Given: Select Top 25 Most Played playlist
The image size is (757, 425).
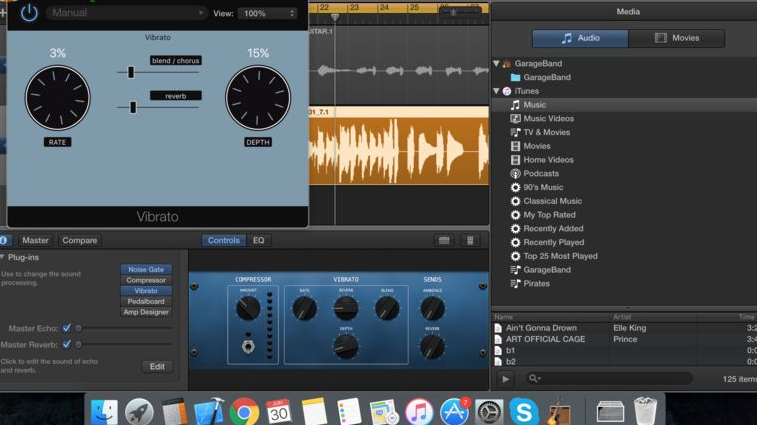Looking at the screenshot, I should tap(554, 256).
